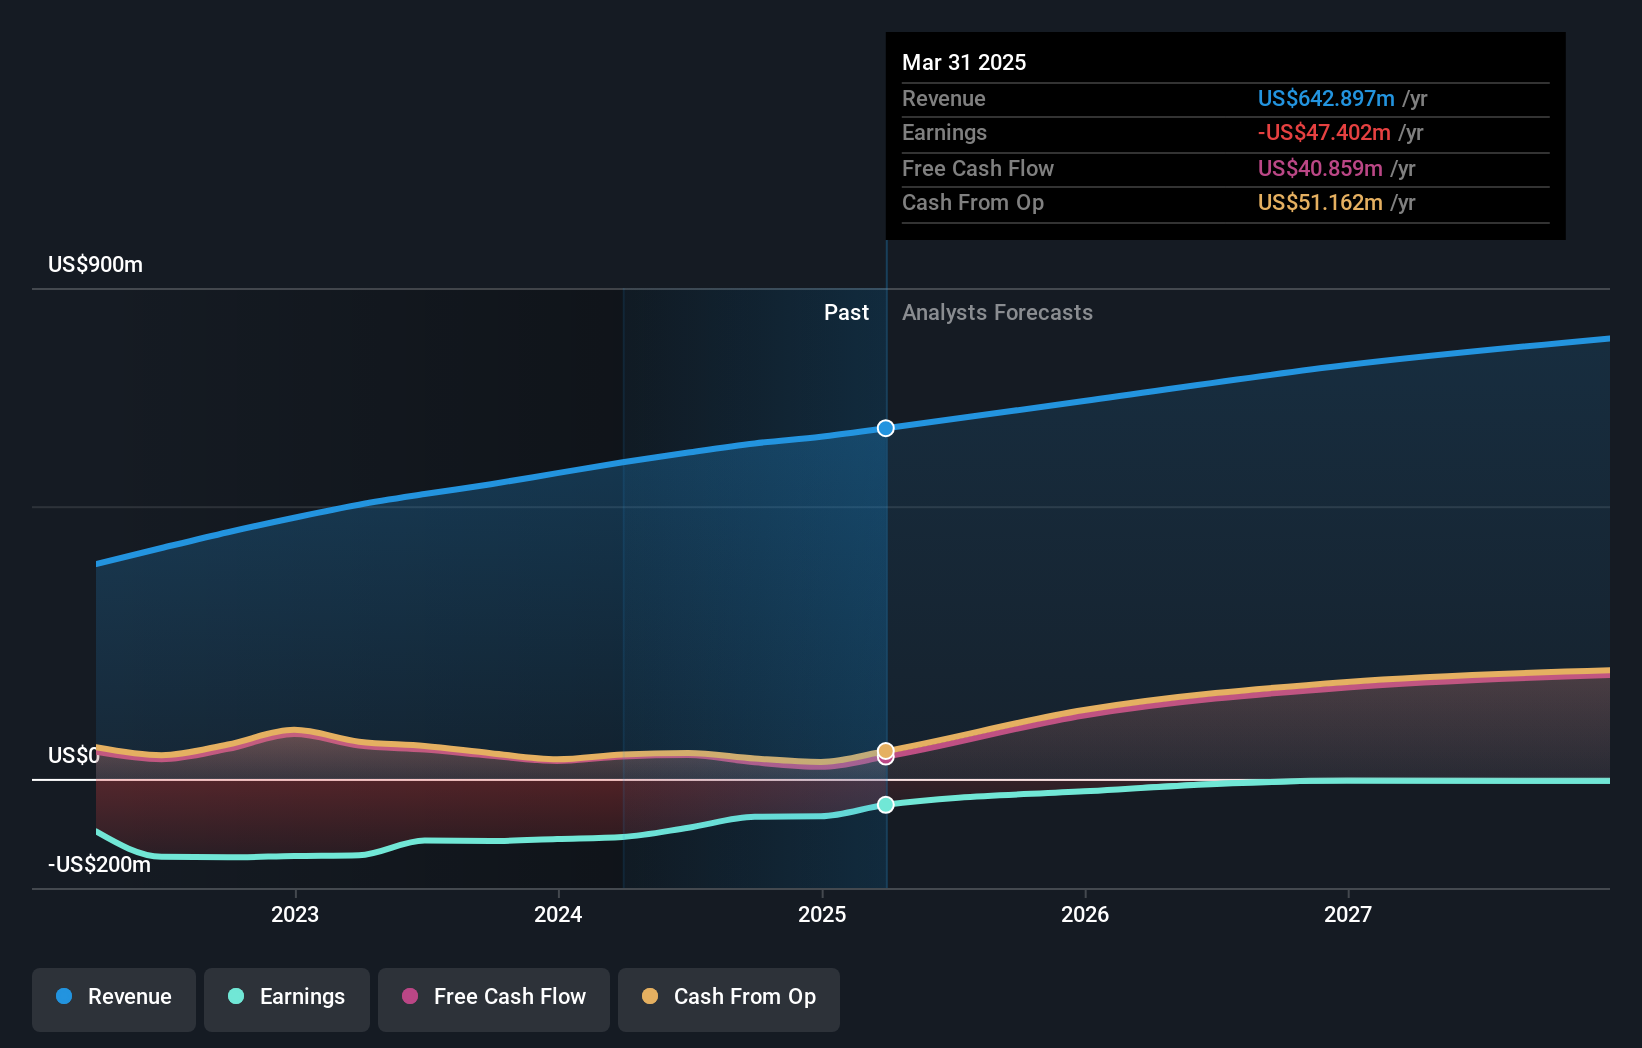Click the 2024 x-axis label
The image size is (1642, 1048).
coord(558,914)
